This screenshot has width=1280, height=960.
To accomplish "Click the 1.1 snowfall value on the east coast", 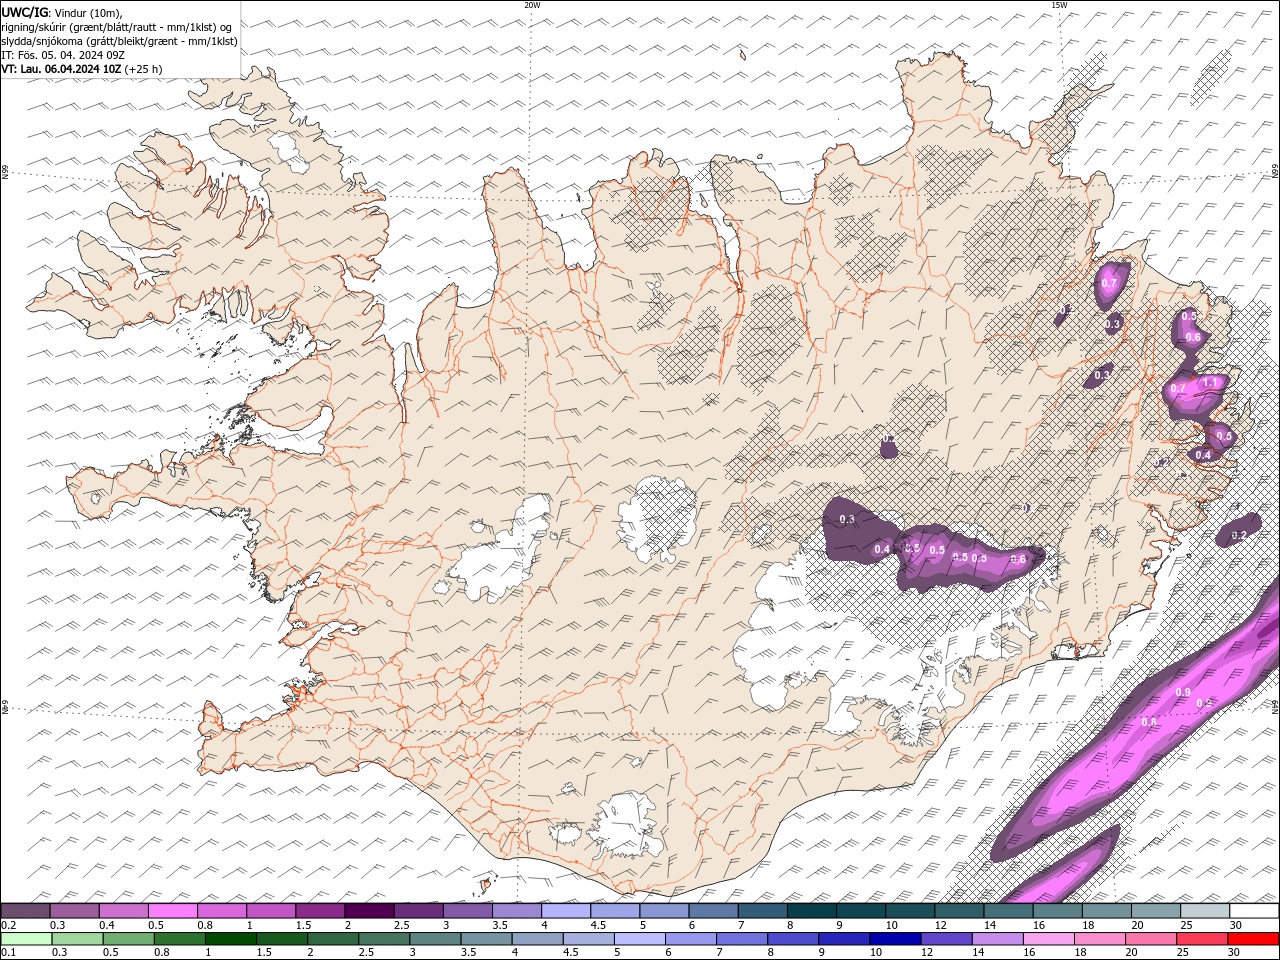I will (x=1210, y=383).
